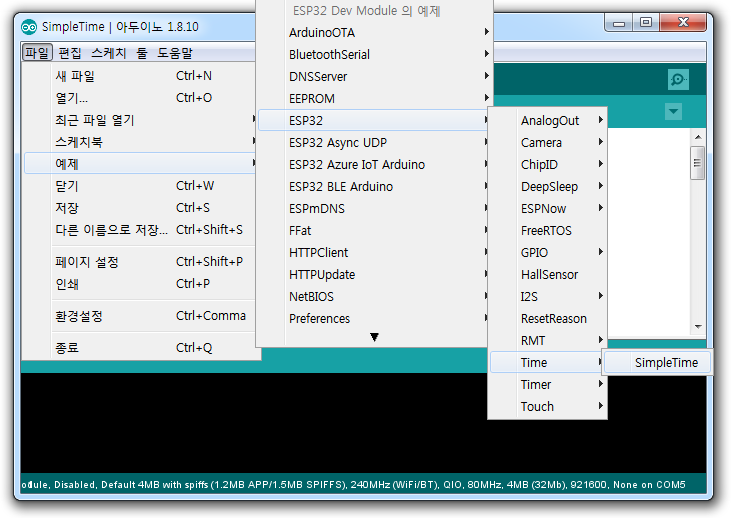The width and height of the screenshot is (734, 518).
Task: Open DeepSleep submenu
Action: [x=547, y=186]
